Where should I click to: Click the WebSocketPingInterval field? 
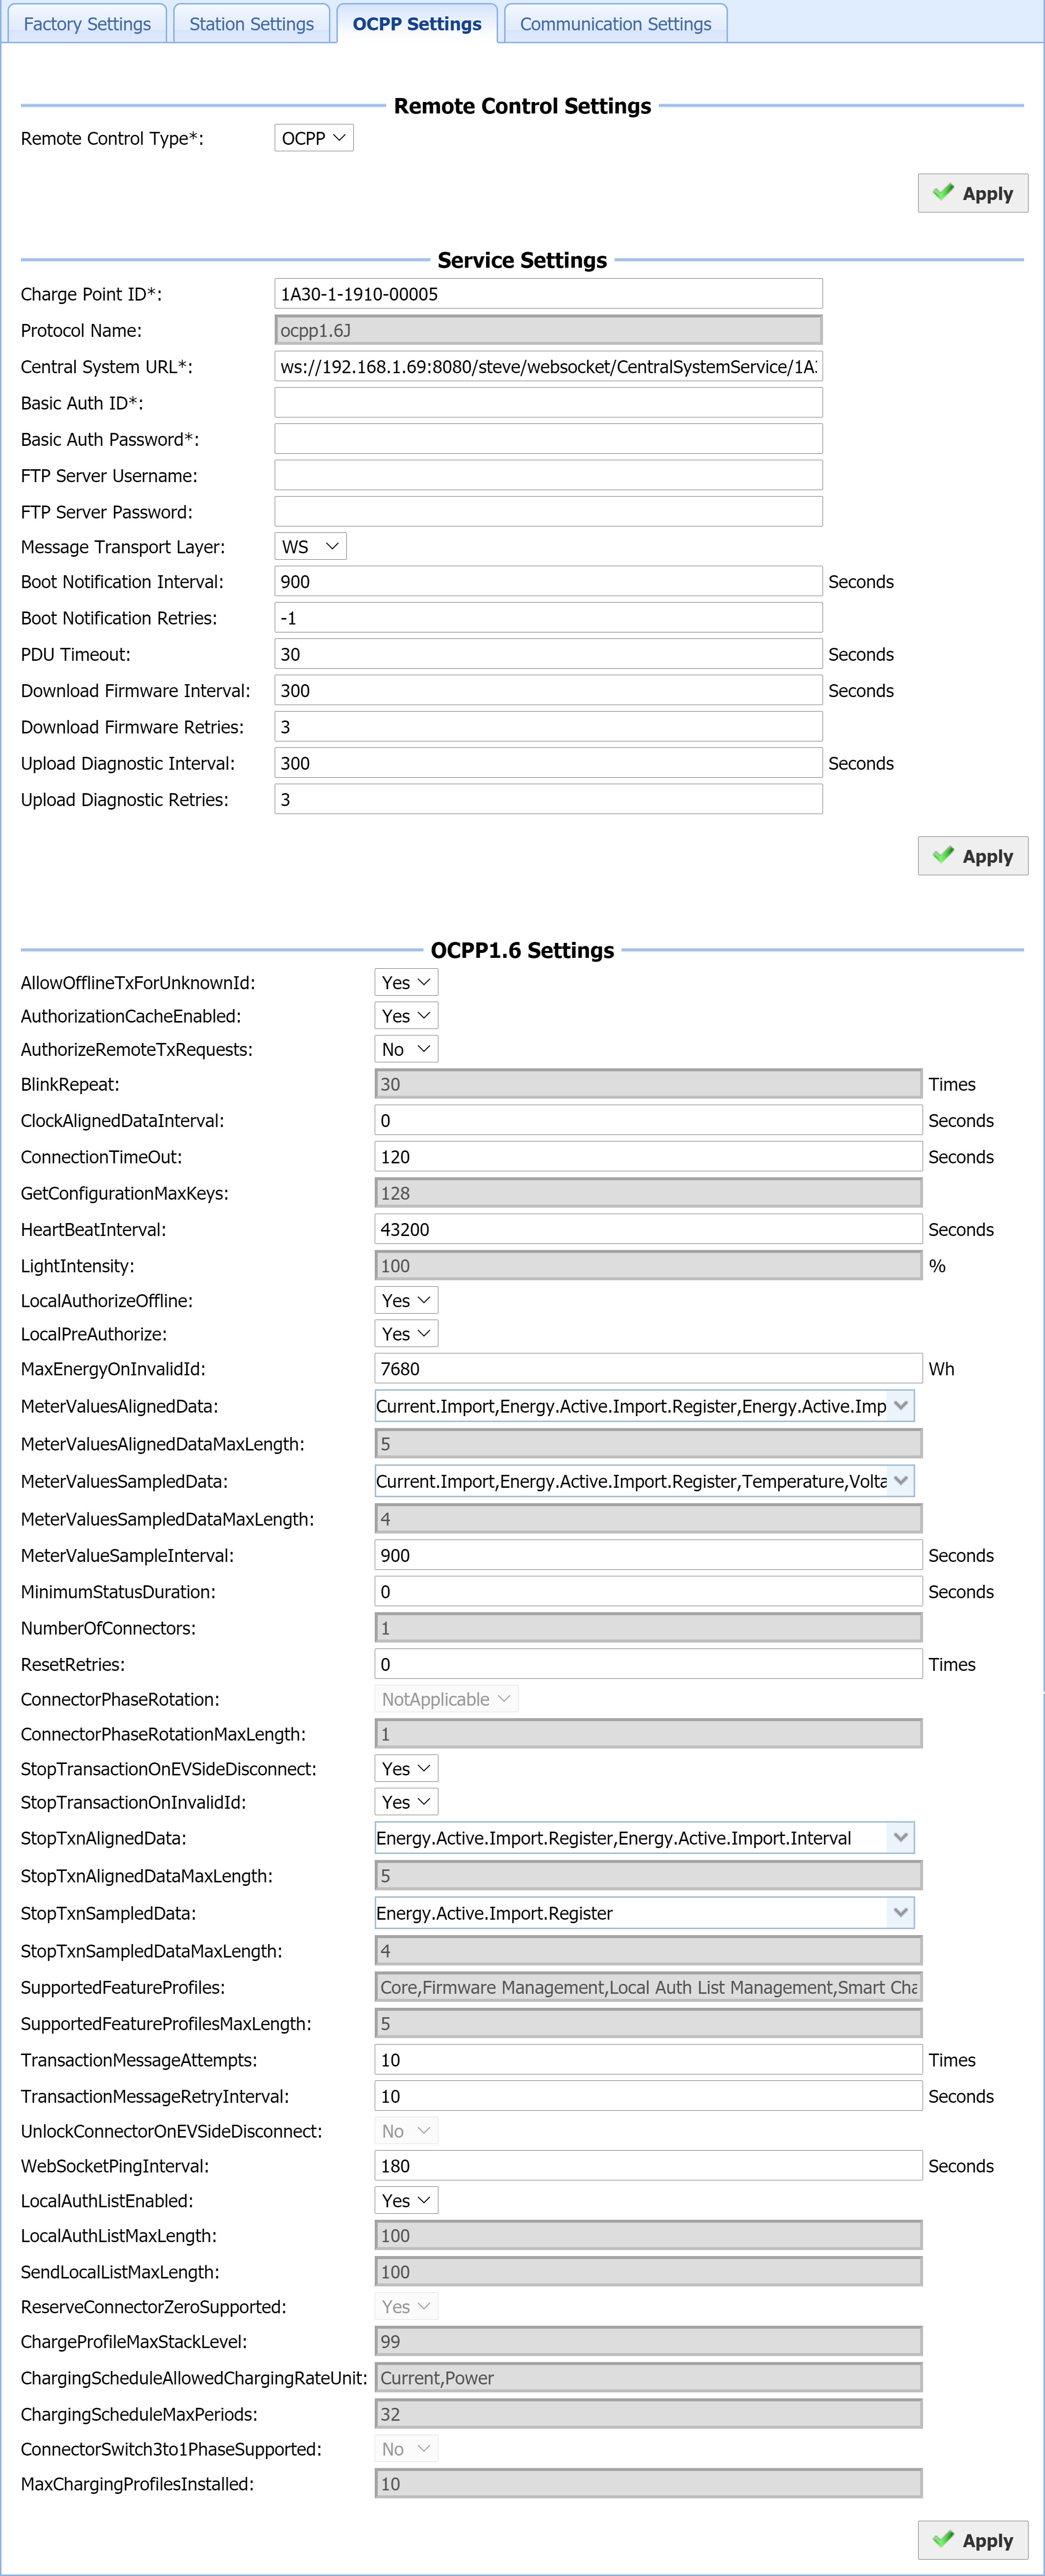tap(648, 2166)
